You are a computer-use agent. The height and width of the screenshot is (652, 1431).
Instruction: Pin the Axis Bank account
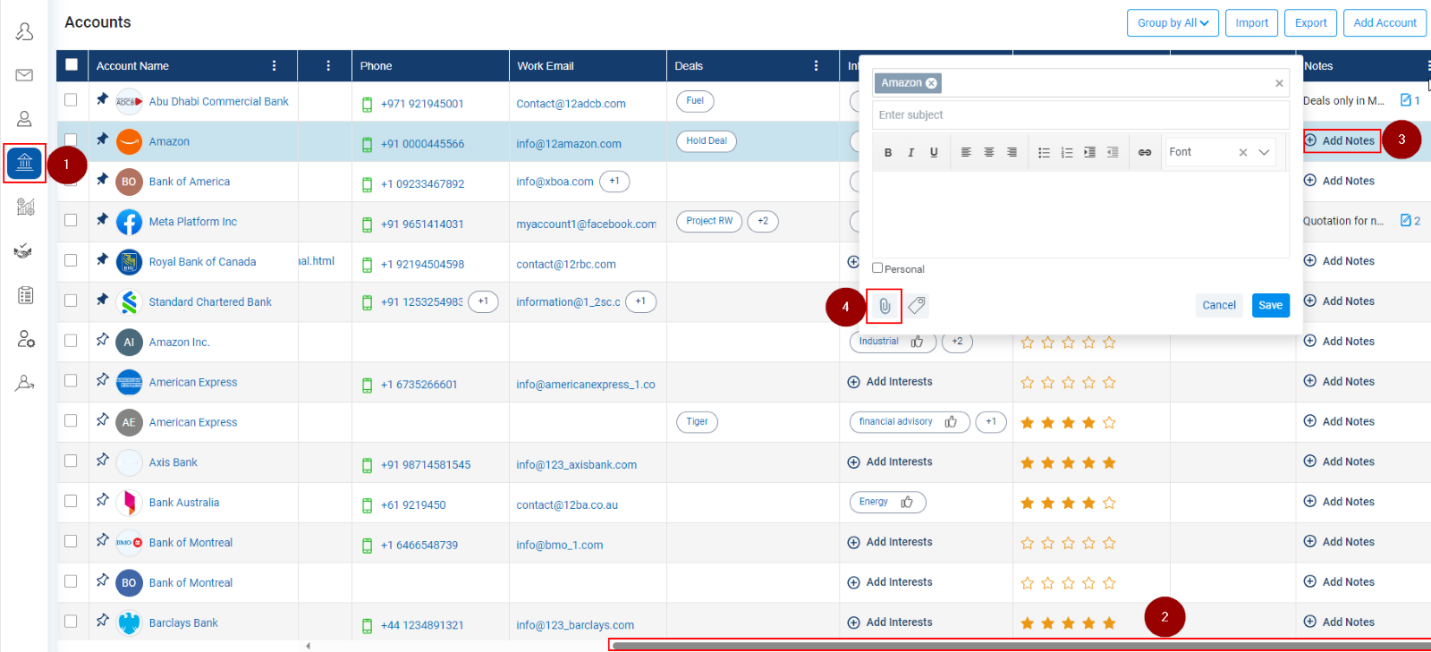click(x=102, y=461)
